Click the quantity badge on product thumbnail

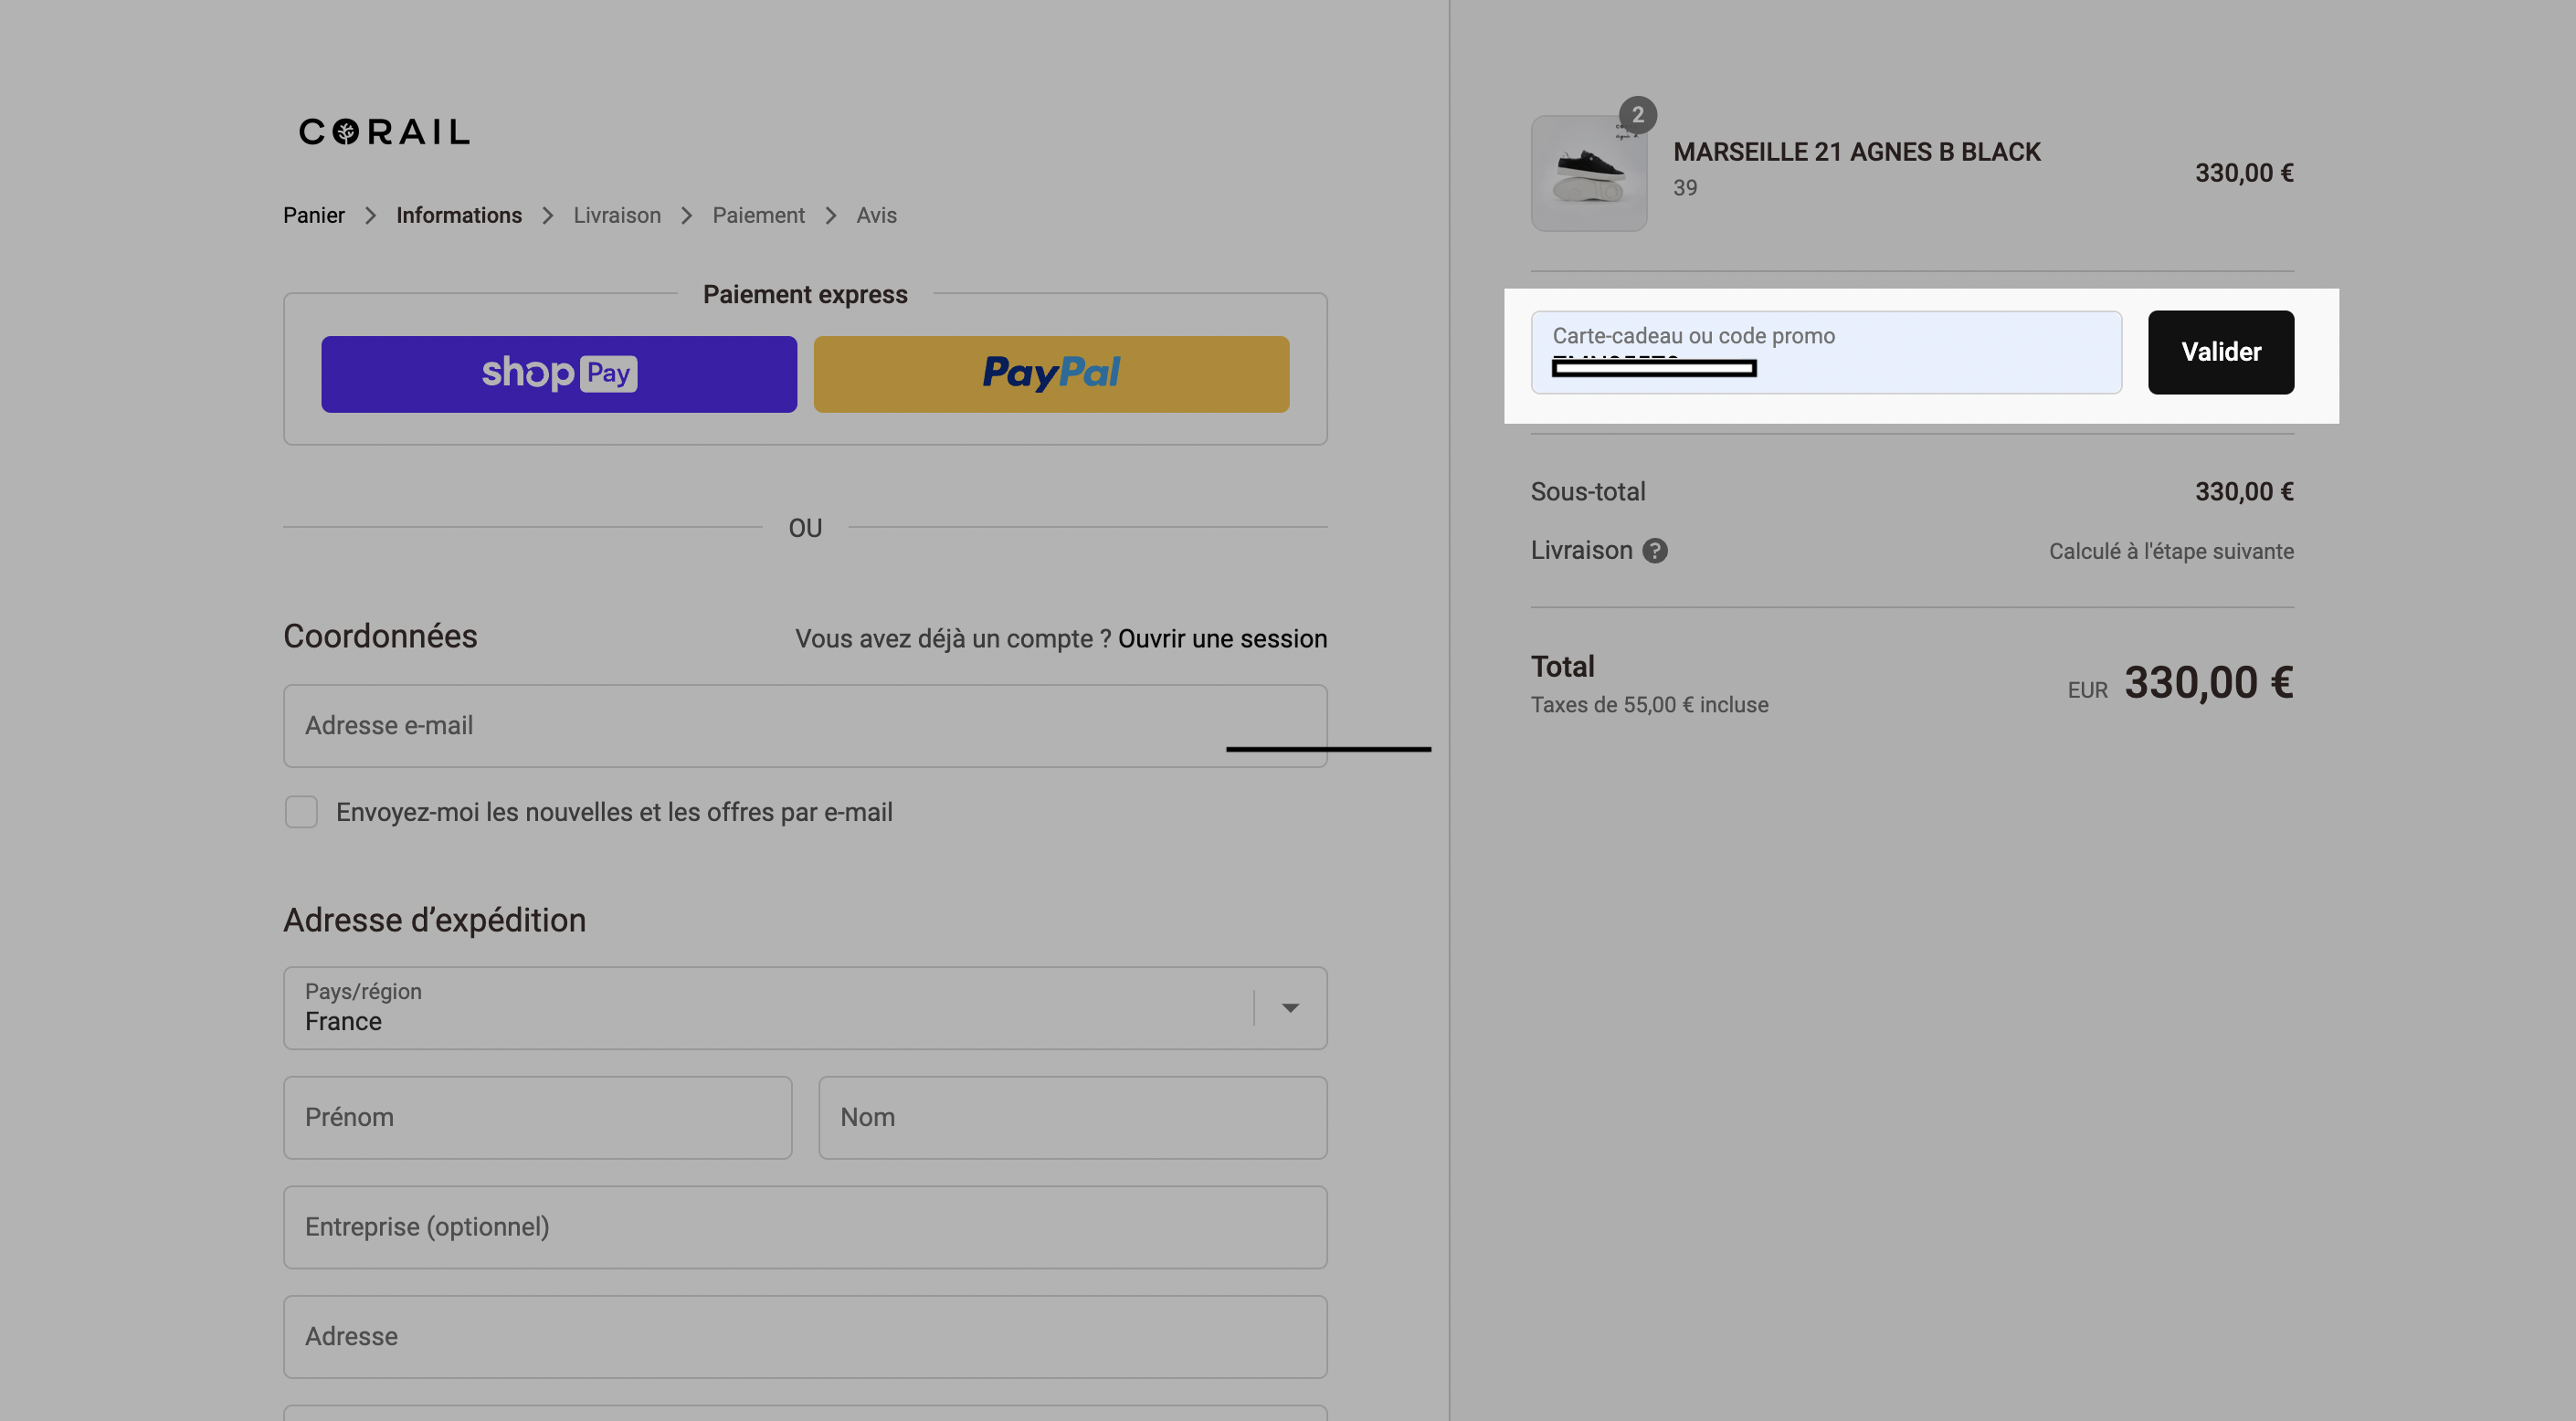[x=1637, y=115]
